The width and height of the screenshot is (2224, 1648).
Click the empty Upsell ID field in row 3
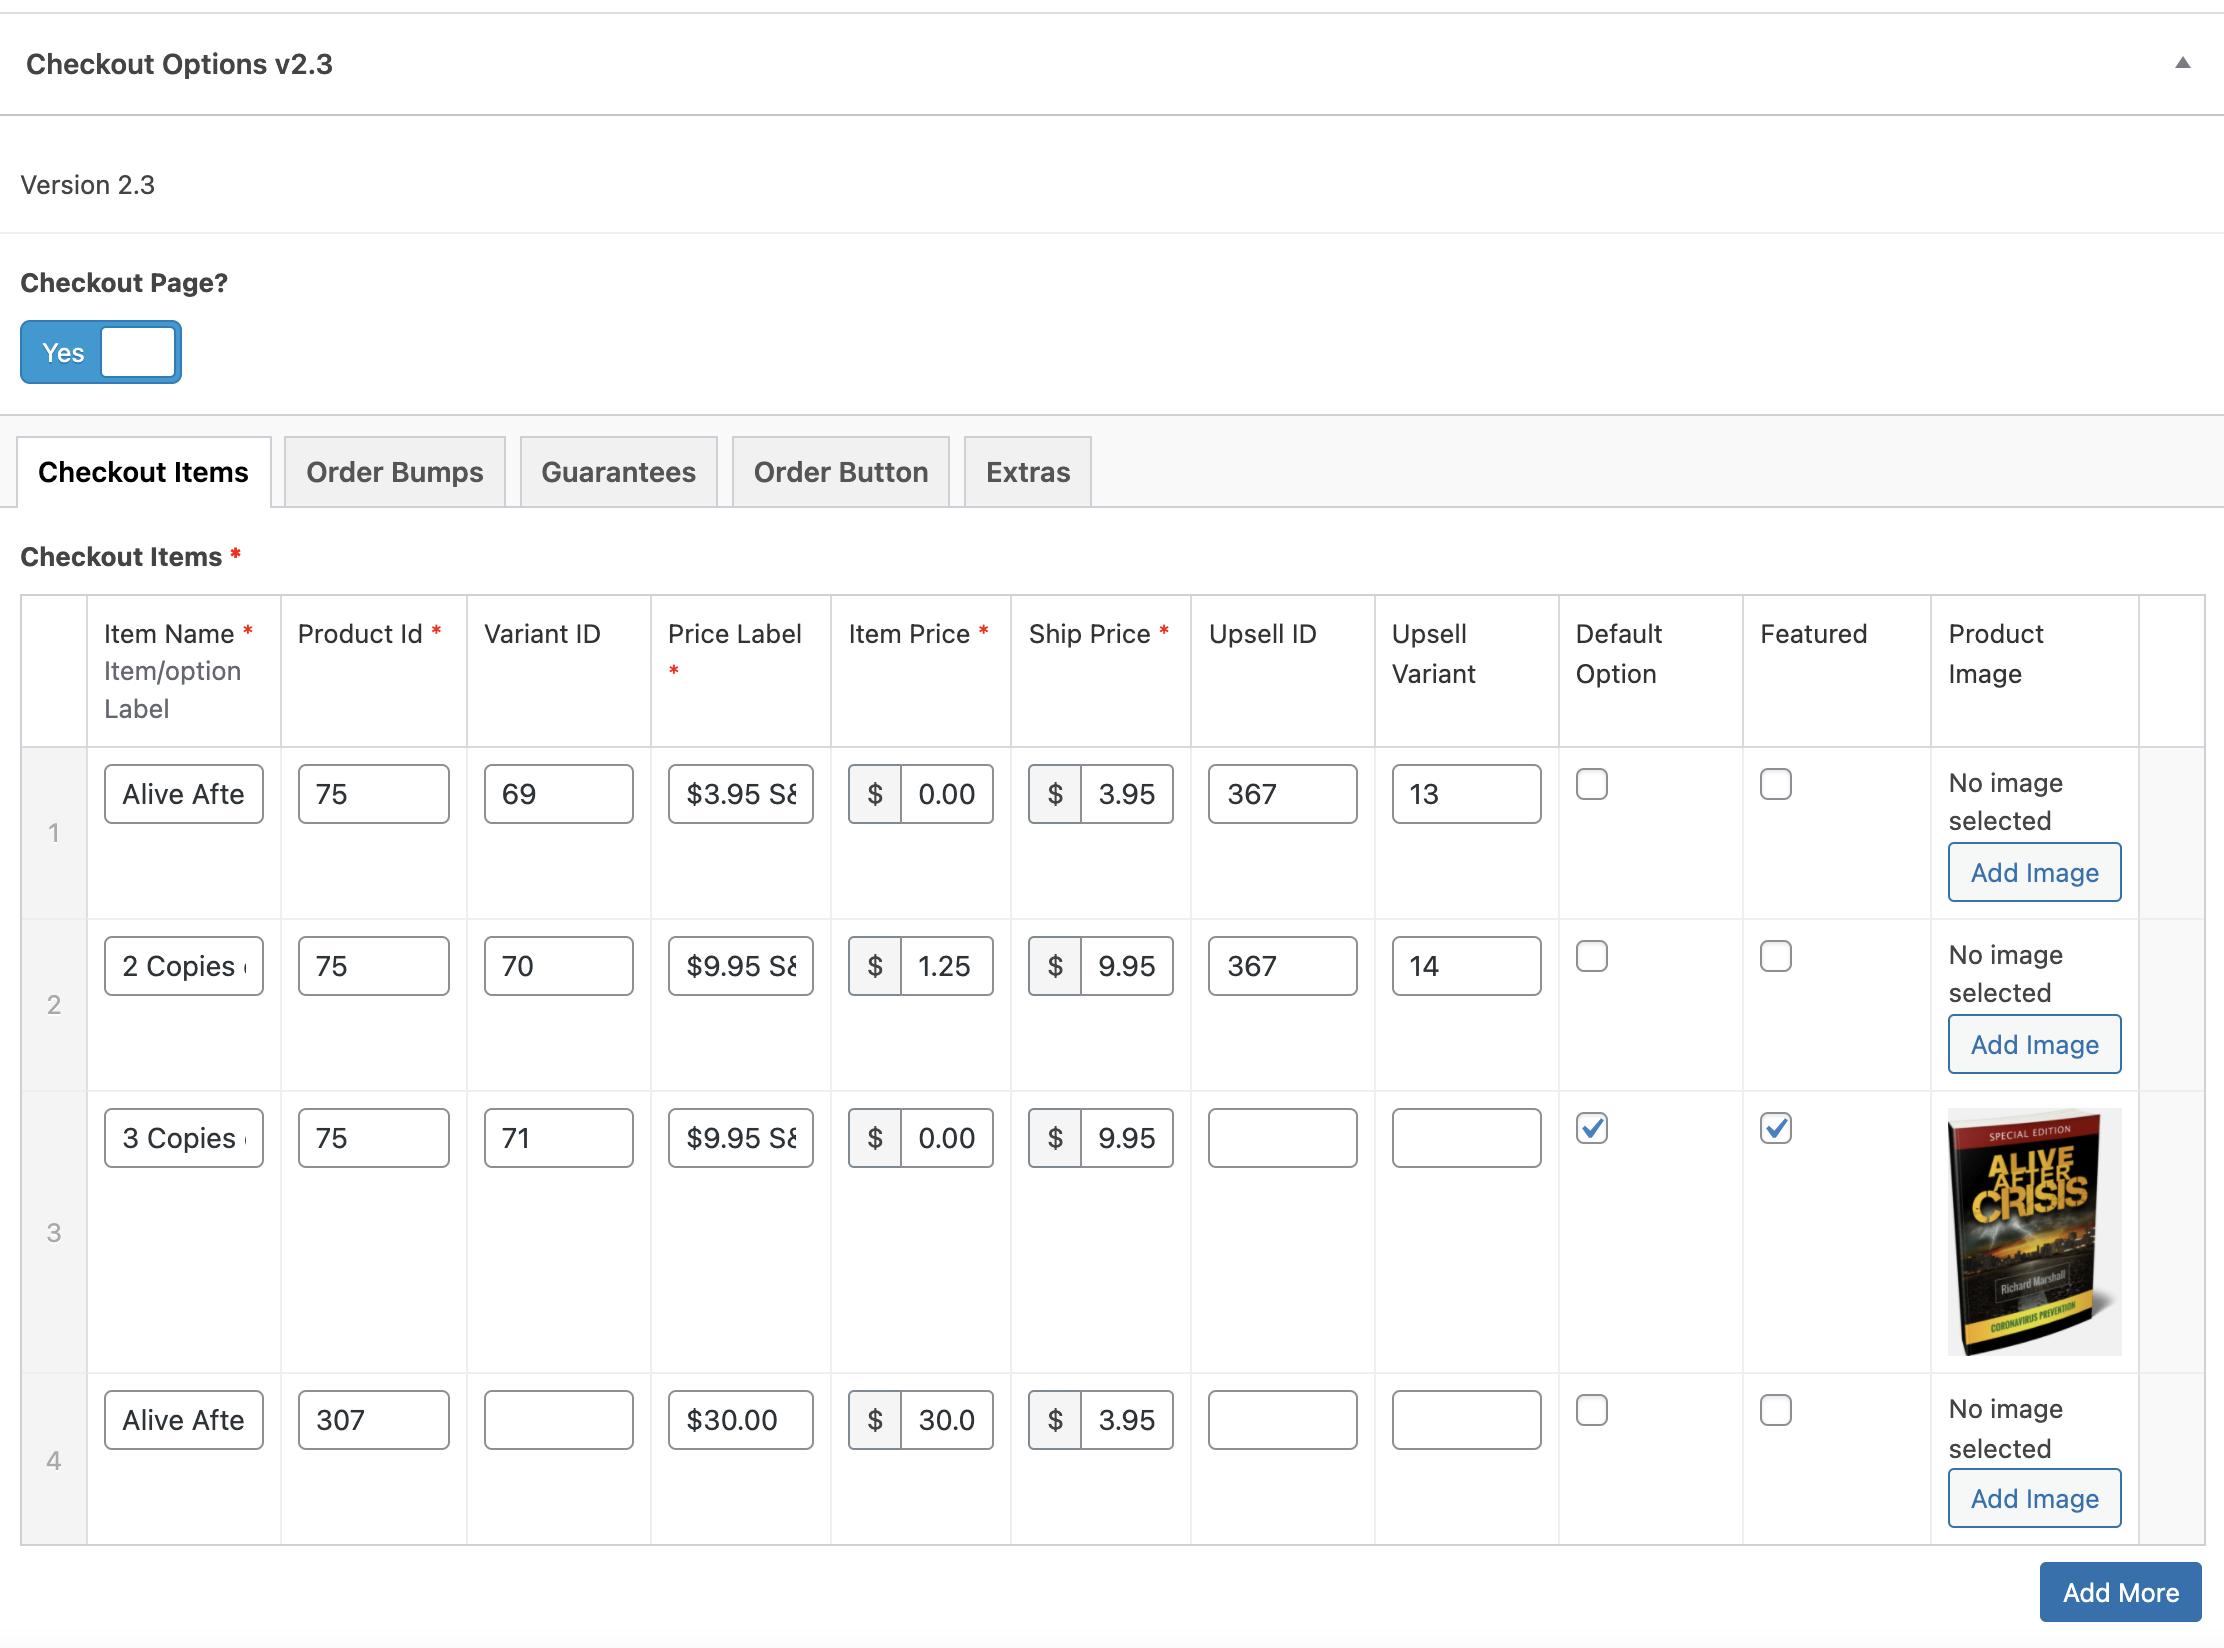(x=1282, y=1138)
